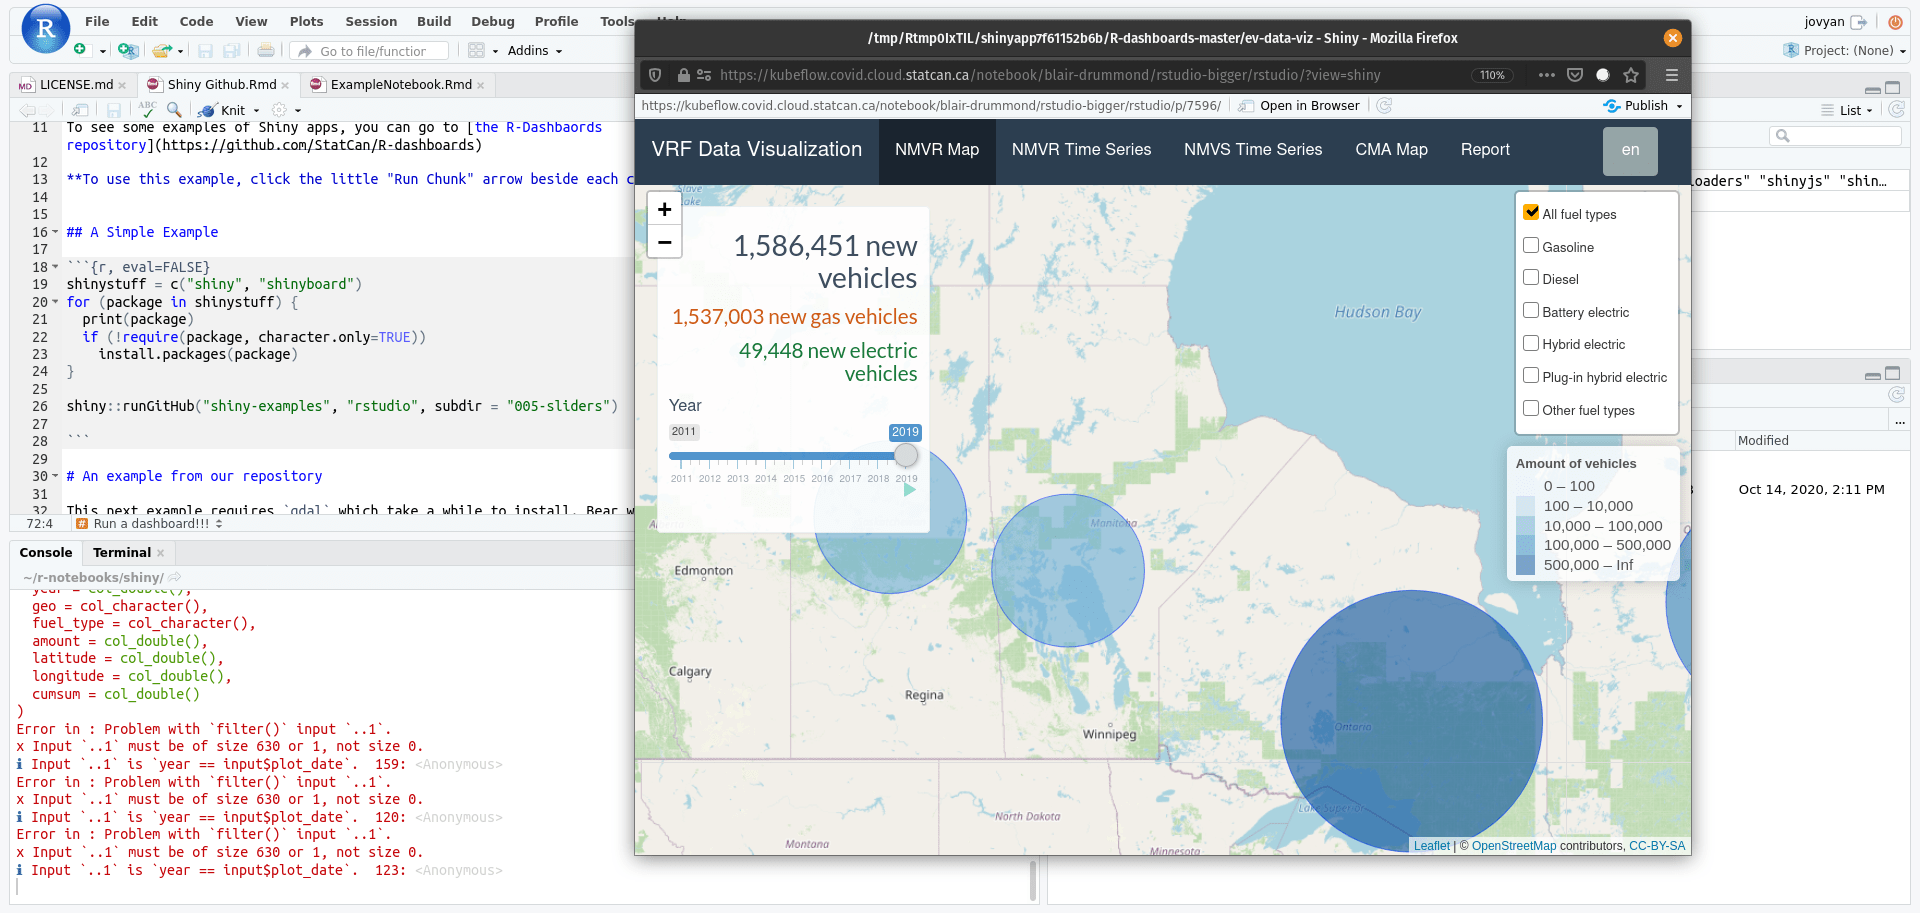Publish the Shiny application
Viewport: 1920px width, 913px height.
click(1636, 106)
